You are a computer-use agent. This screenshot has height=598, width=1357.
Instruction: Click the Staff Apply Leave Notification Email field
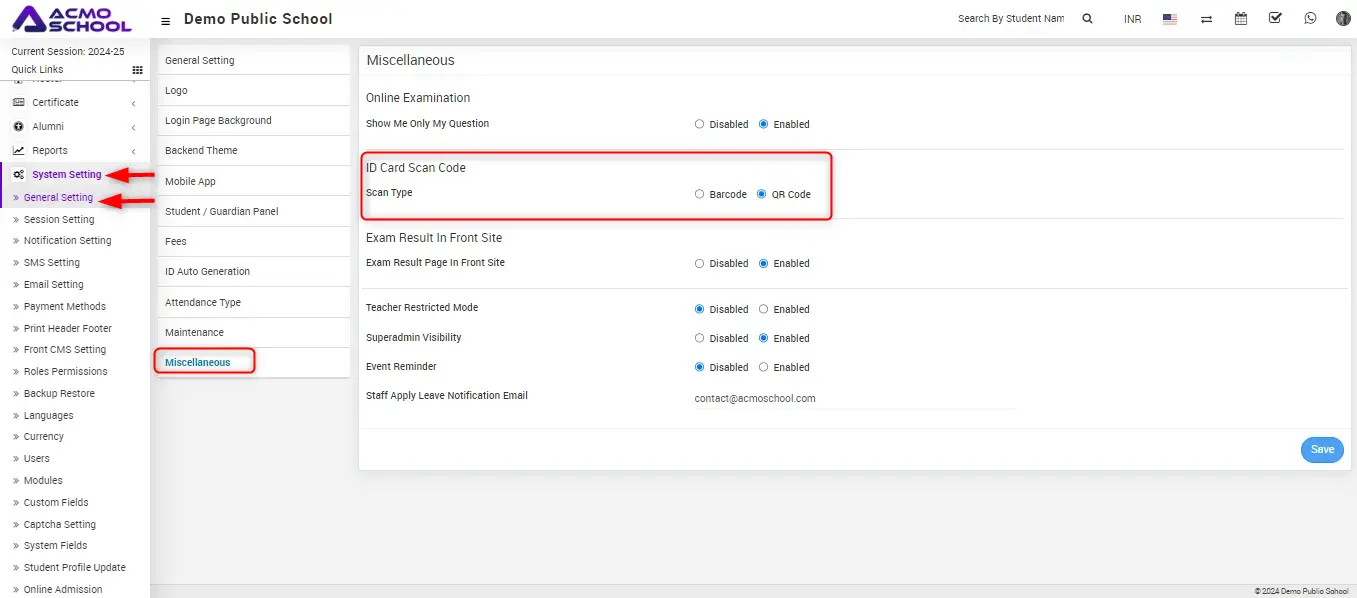[854, 398]
